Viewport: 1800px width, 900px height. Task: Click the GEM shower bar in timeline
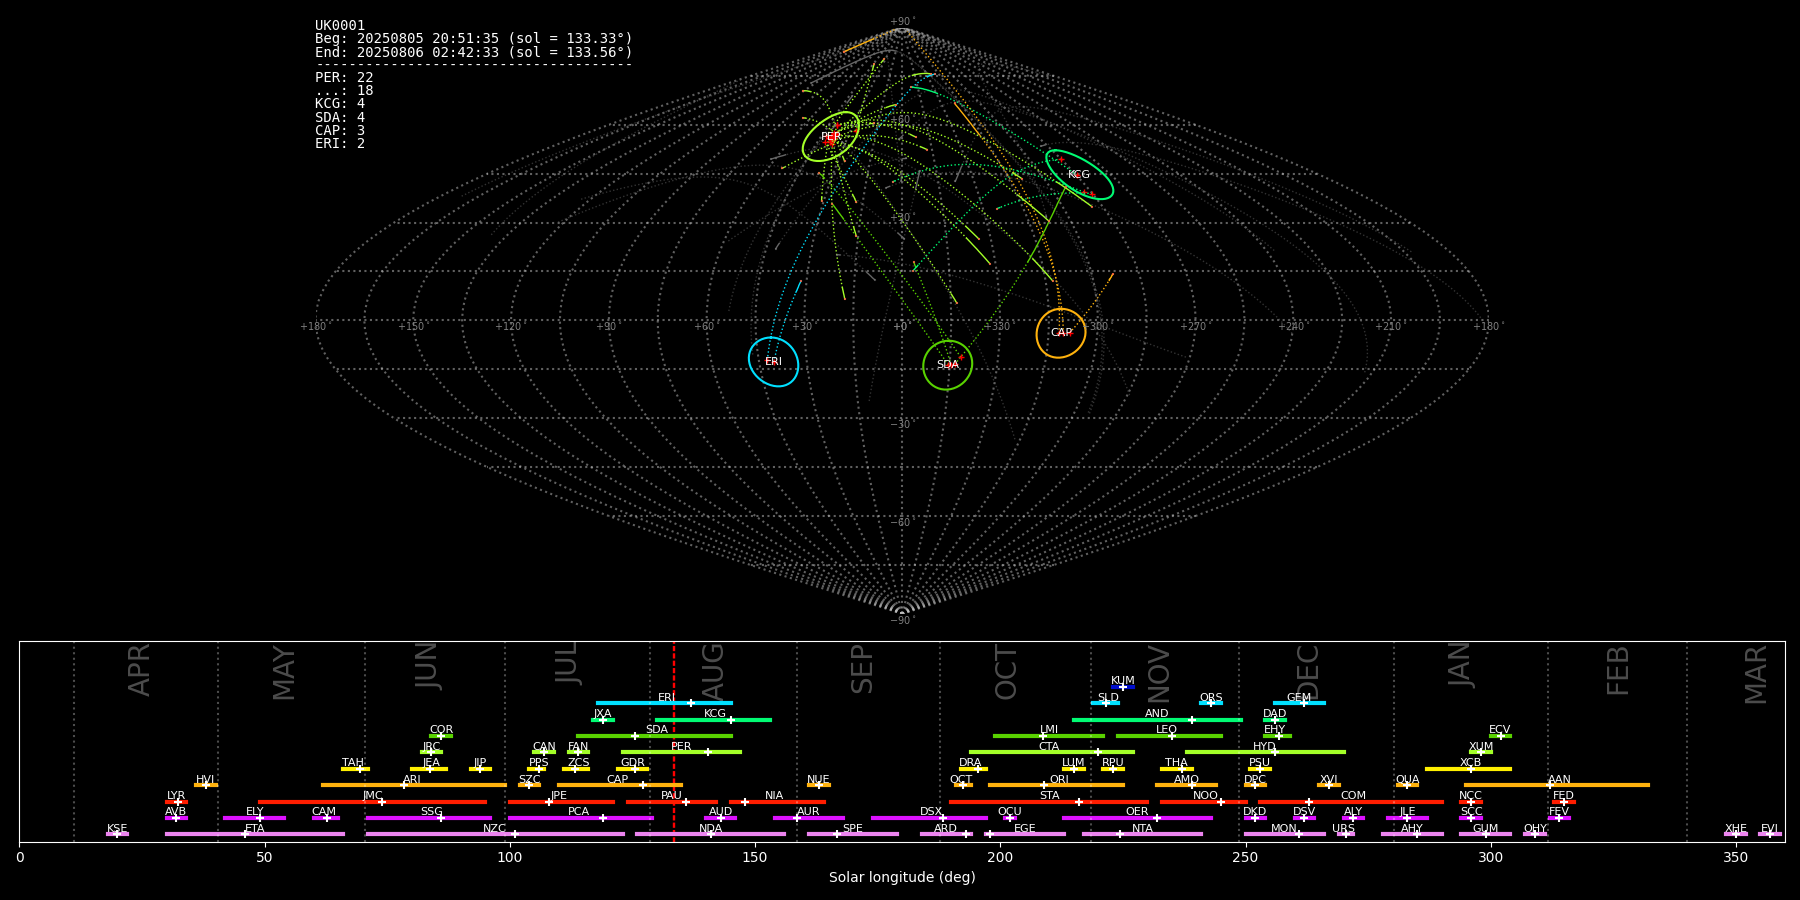[x=1299, y=703]
